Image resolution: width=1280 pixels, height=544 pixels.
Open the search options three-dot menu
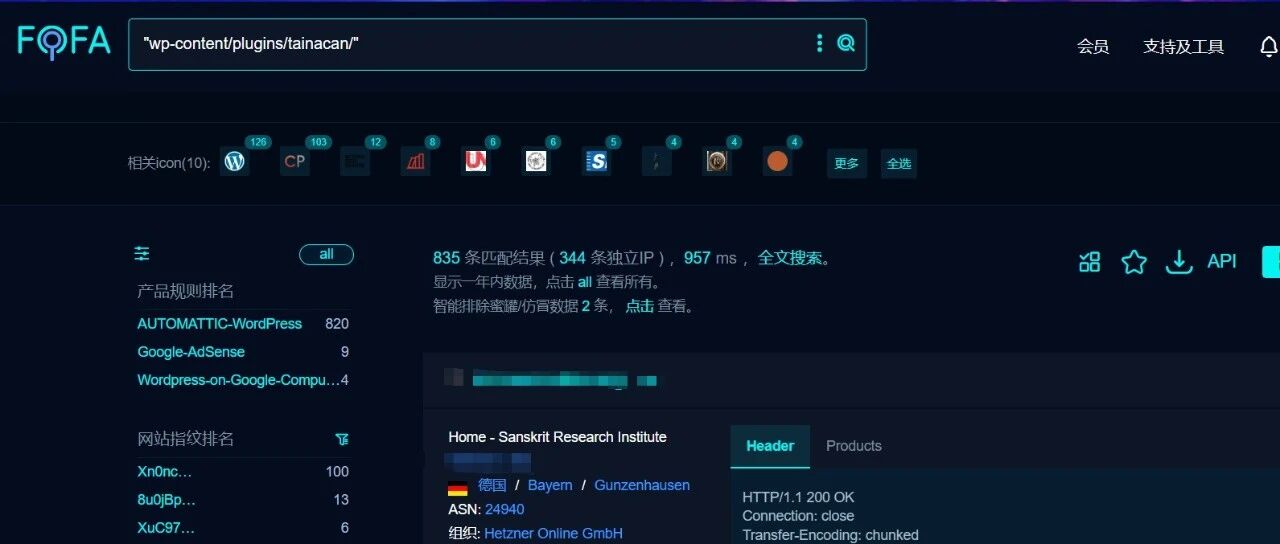pyautogui.click(x=819, y=43)
